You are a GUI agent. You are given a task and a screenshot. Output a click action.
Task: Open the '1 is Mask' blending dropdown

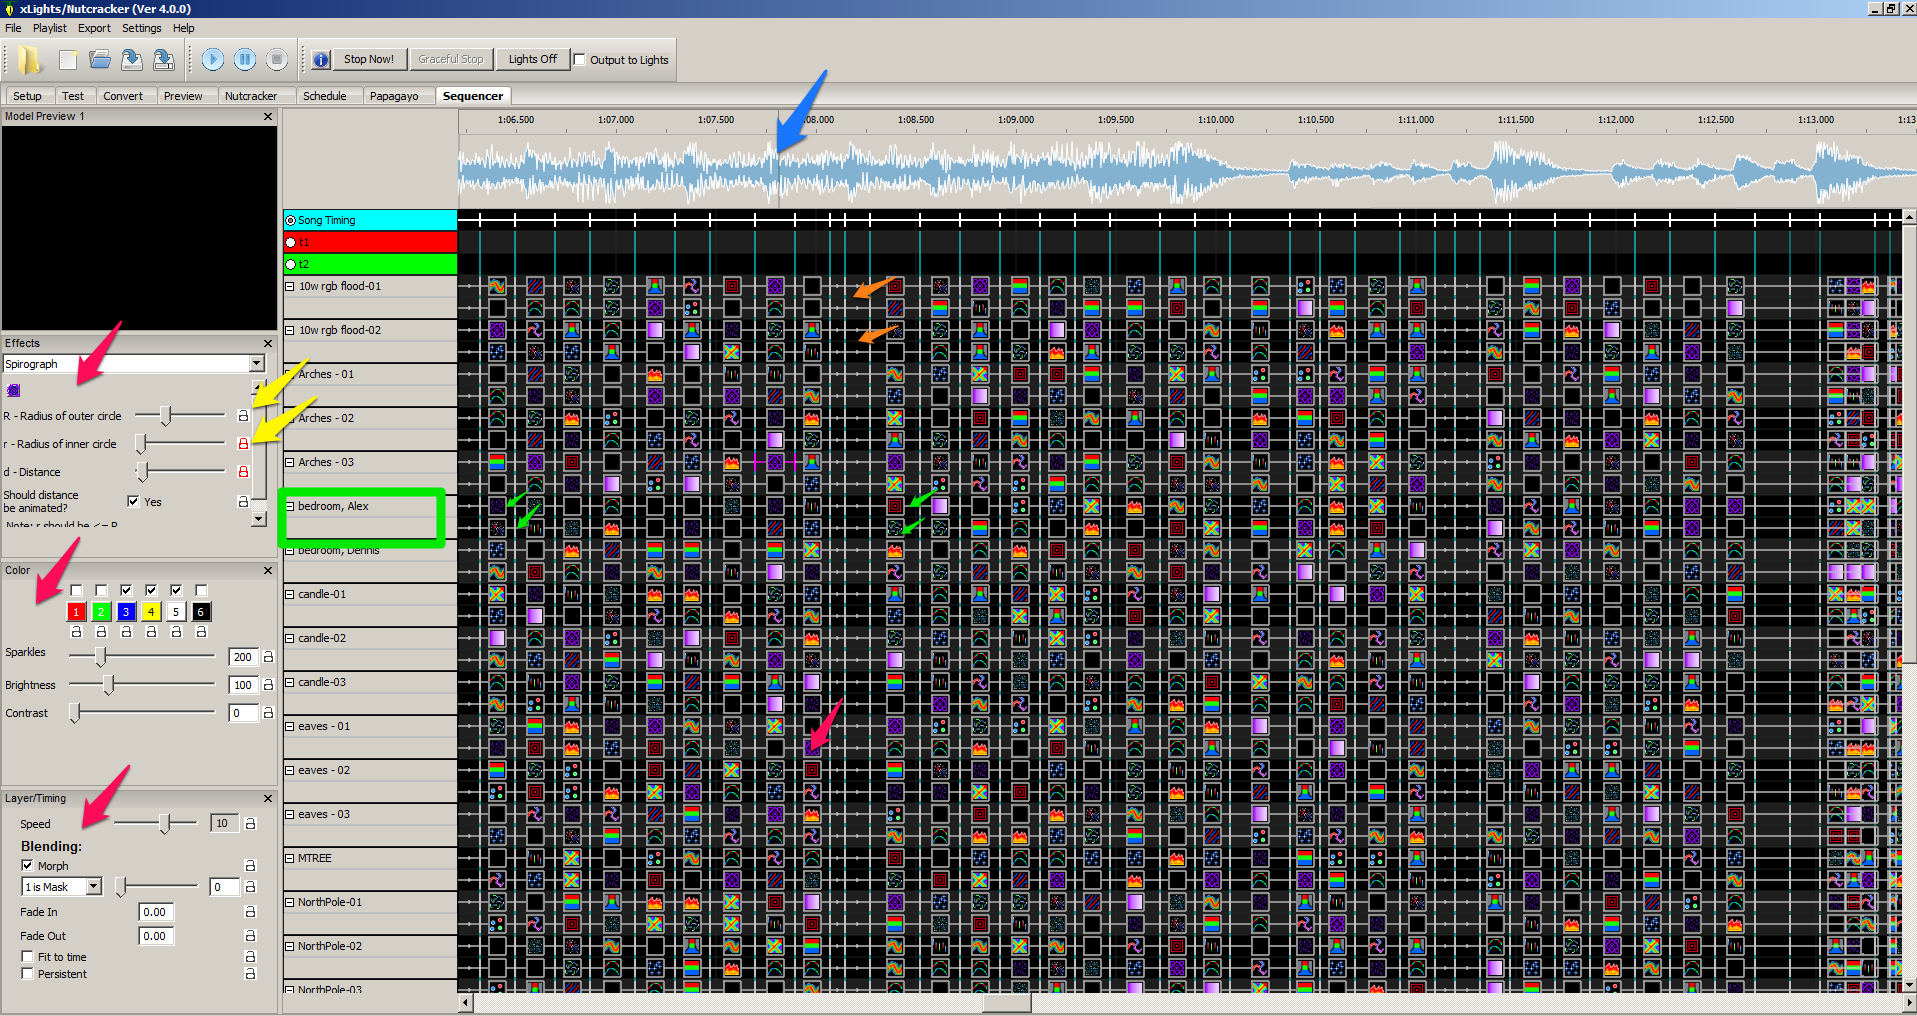coord(94,886)
